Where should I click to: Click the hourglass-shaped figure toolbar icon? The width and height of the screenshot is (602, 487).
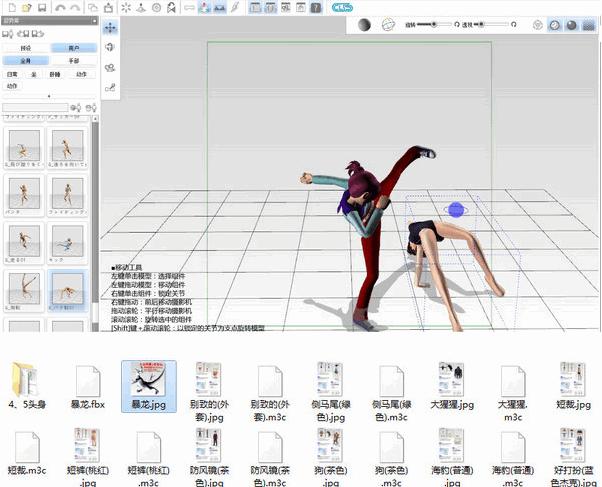[172, 7]
